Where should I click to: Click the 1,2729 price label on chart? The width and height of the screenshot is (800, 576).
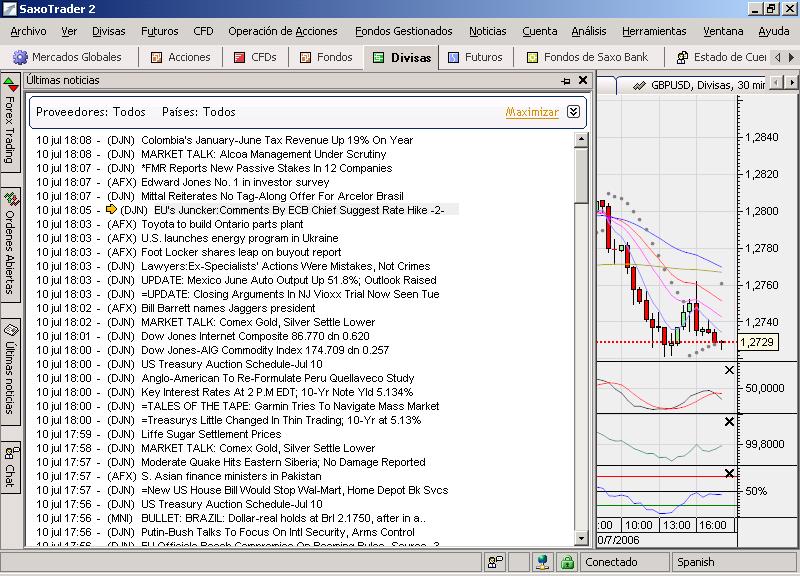[x=758, y=342]
